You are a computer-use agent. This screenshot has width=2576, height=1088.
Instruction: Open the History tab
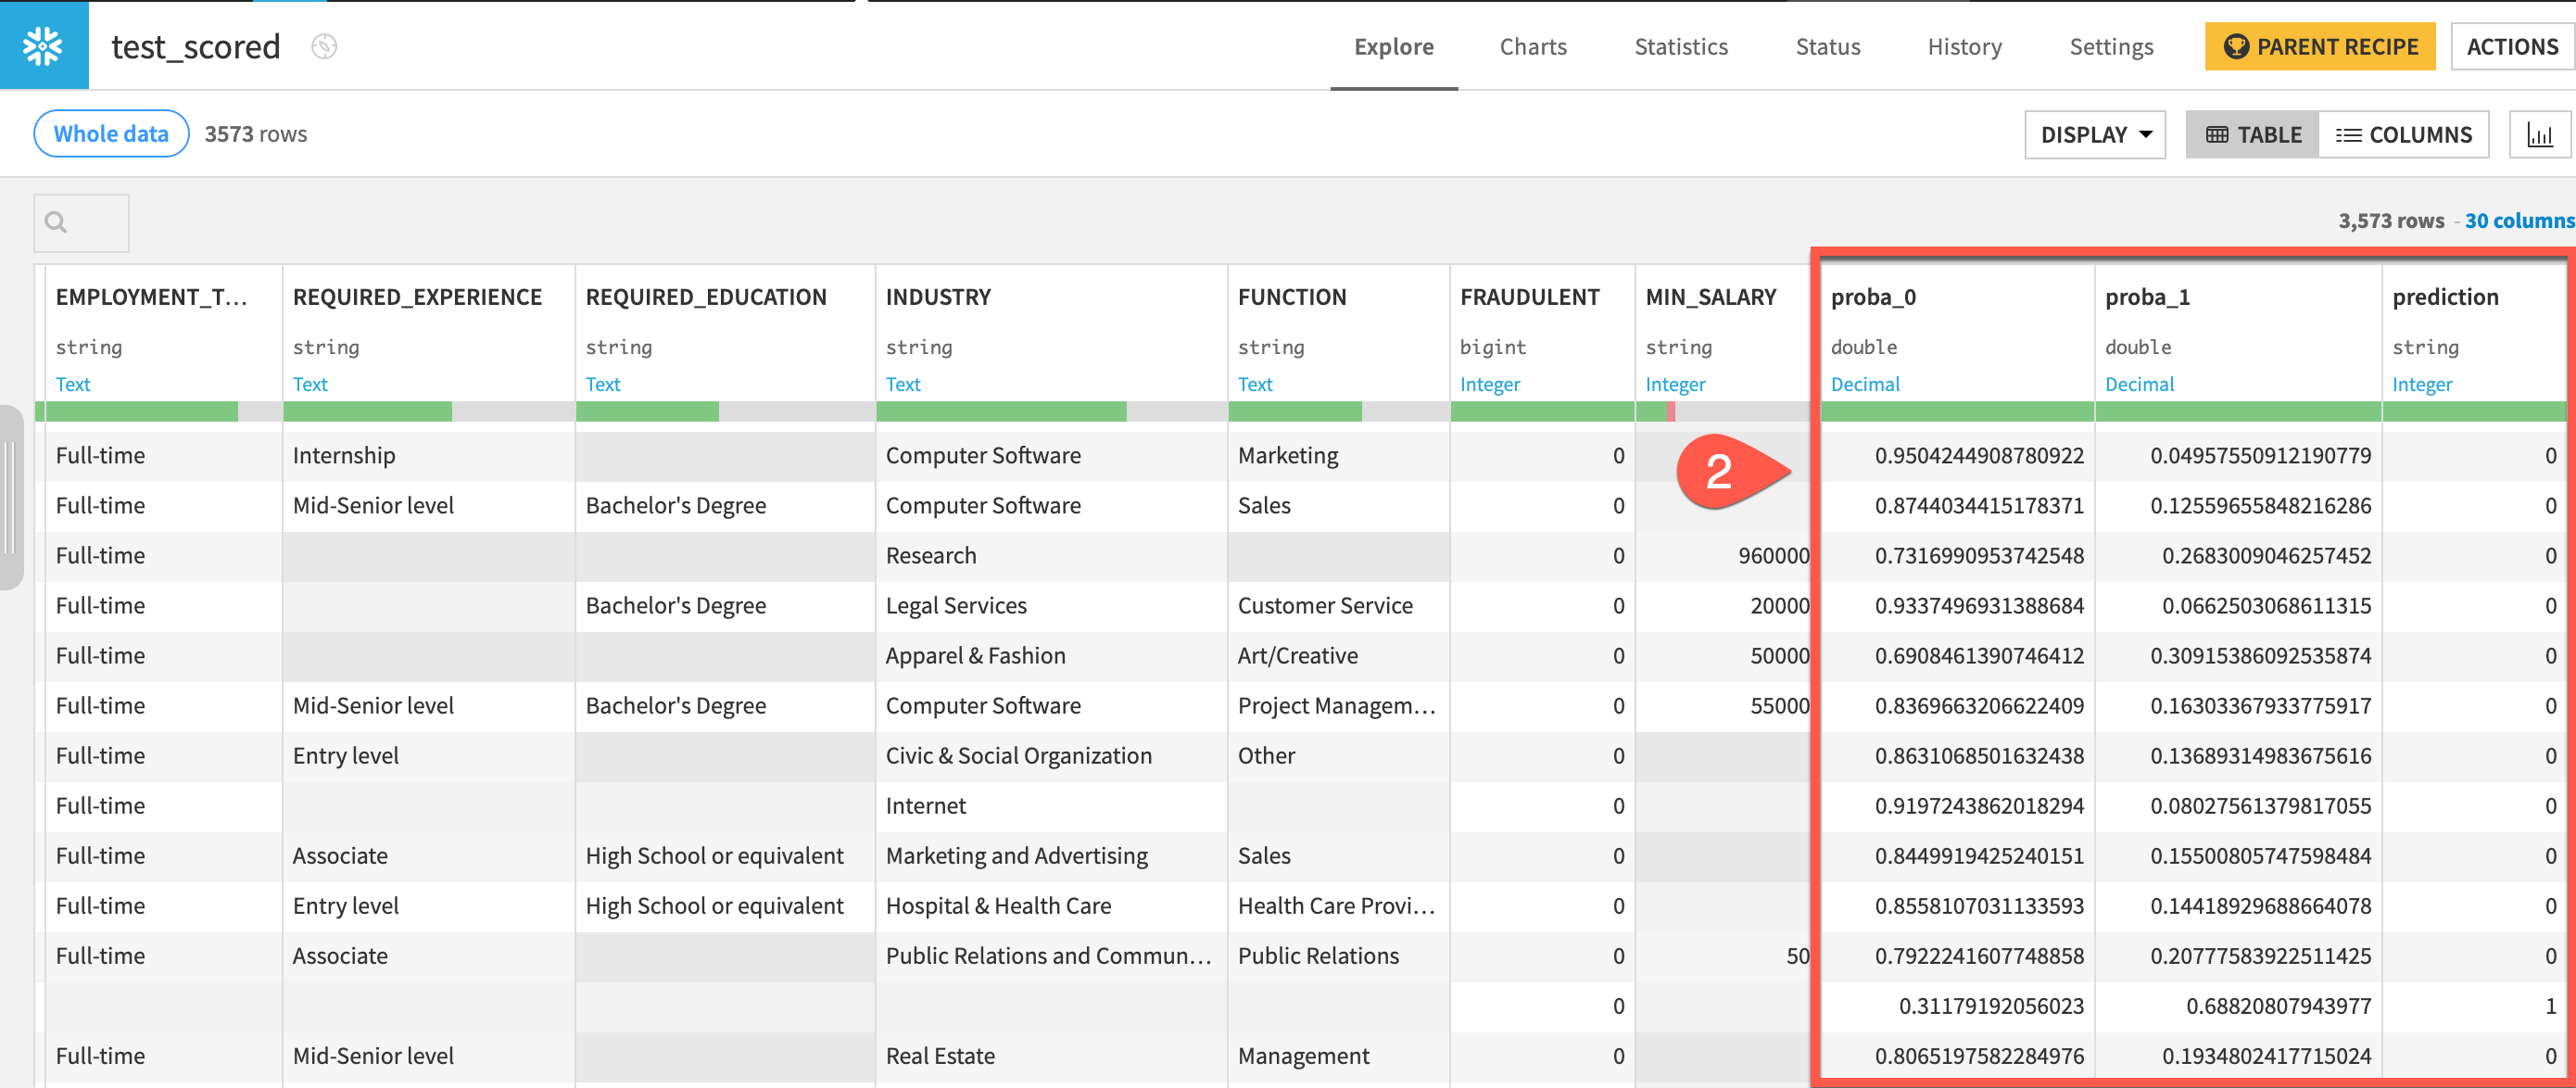point(1964,47)
